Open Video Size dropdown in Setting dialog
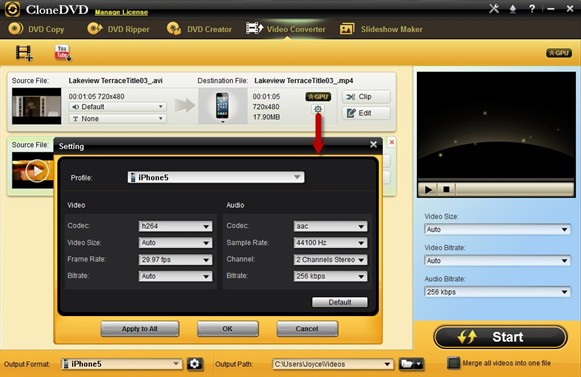This screenshot has height=377, width=581. 175,243
